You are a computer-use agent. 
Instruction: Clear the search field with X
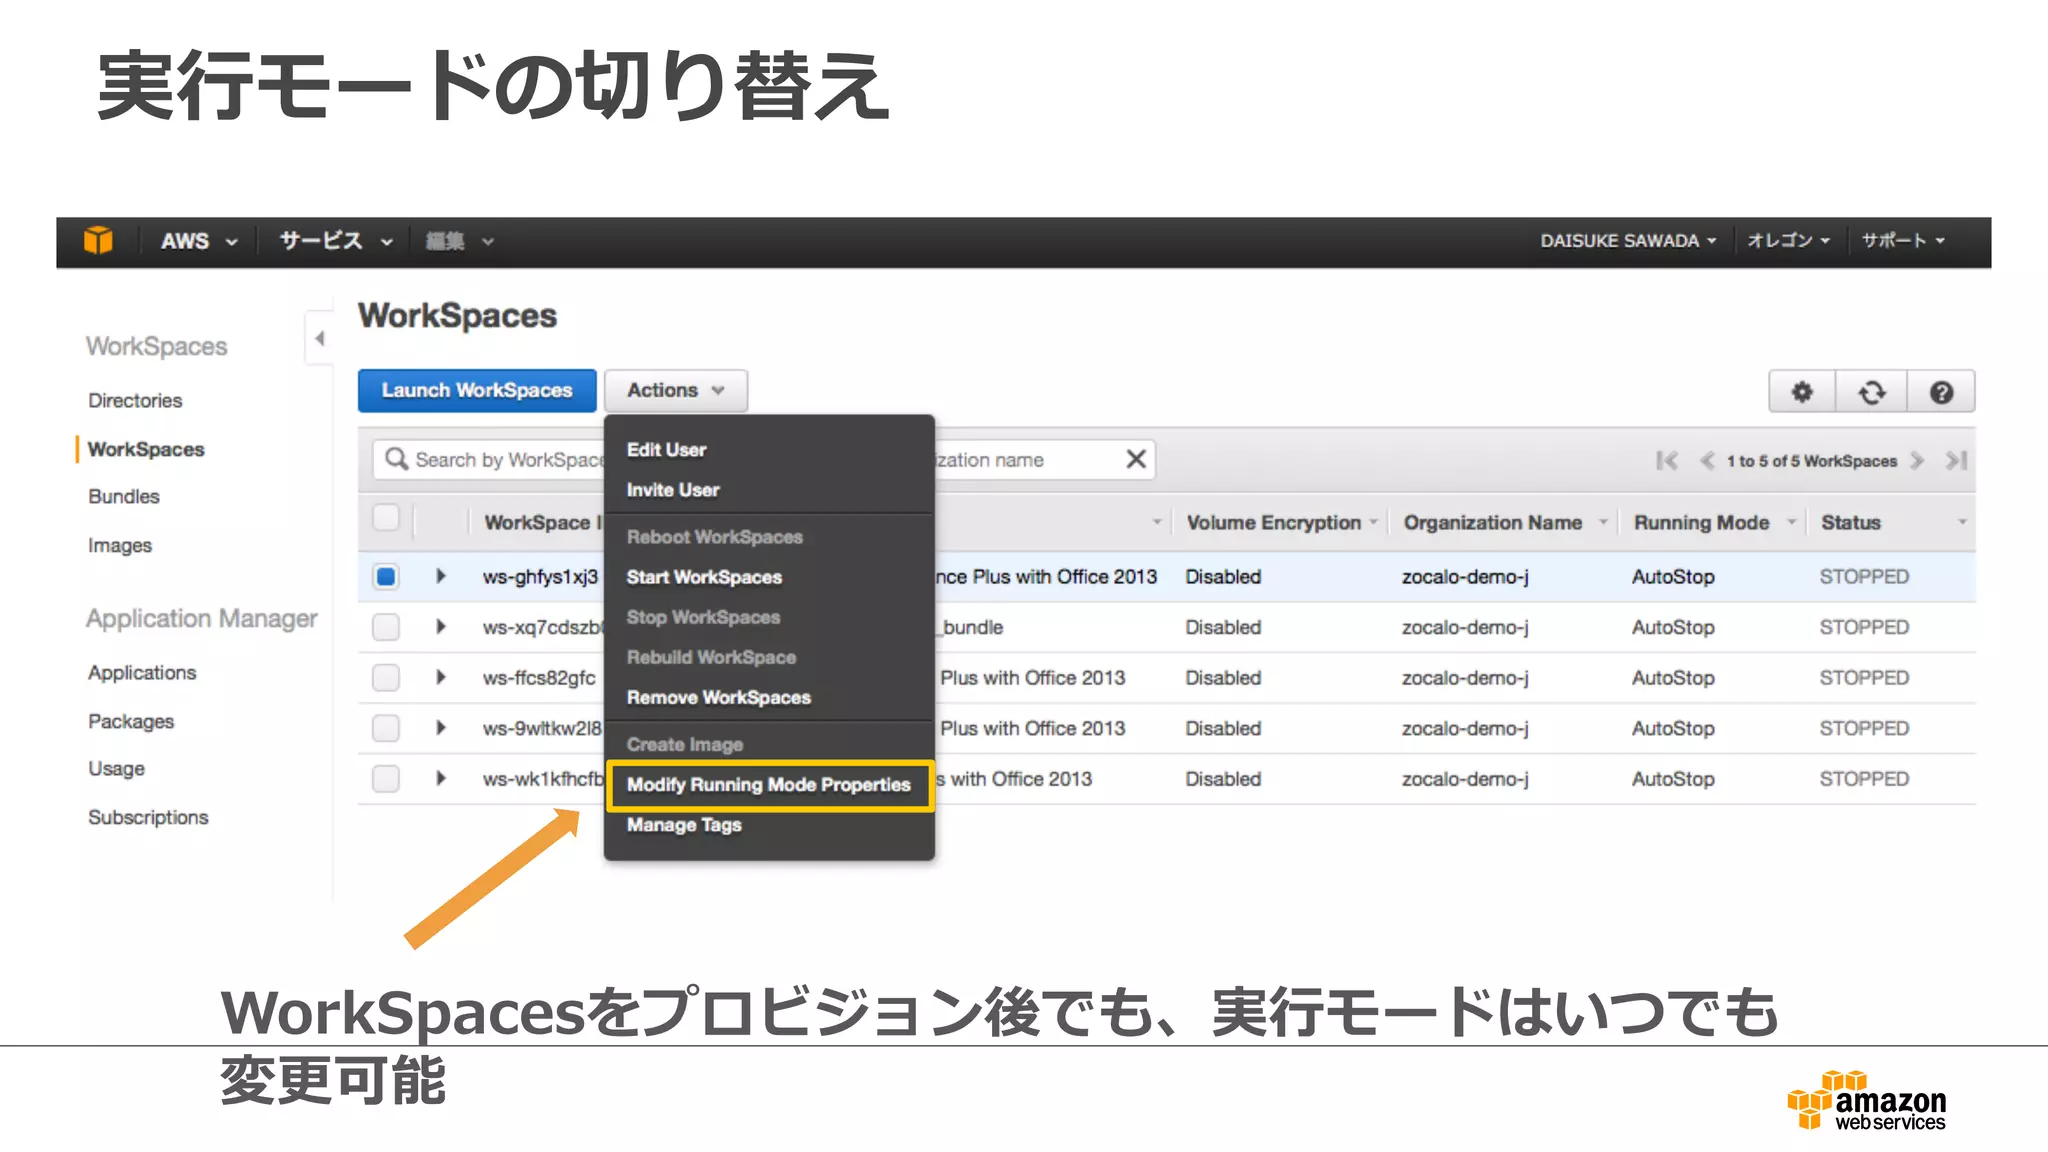point(1136,459)
